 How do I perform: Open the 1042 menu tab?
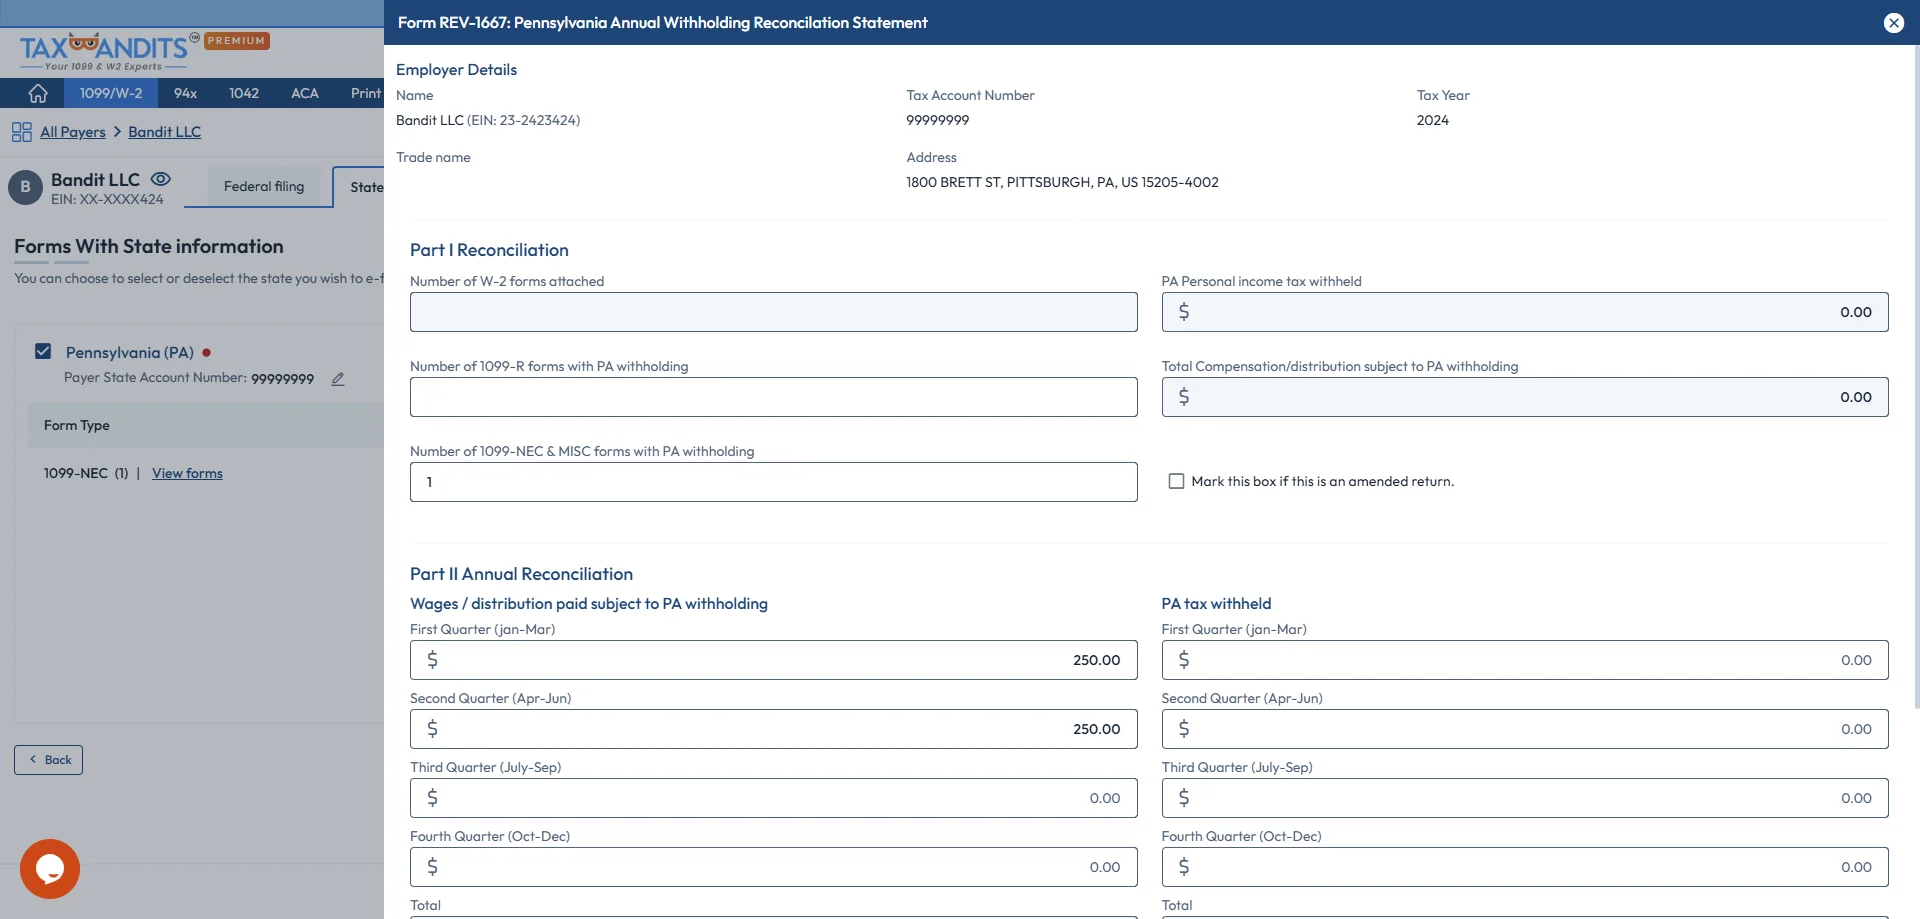coord(244,93)
